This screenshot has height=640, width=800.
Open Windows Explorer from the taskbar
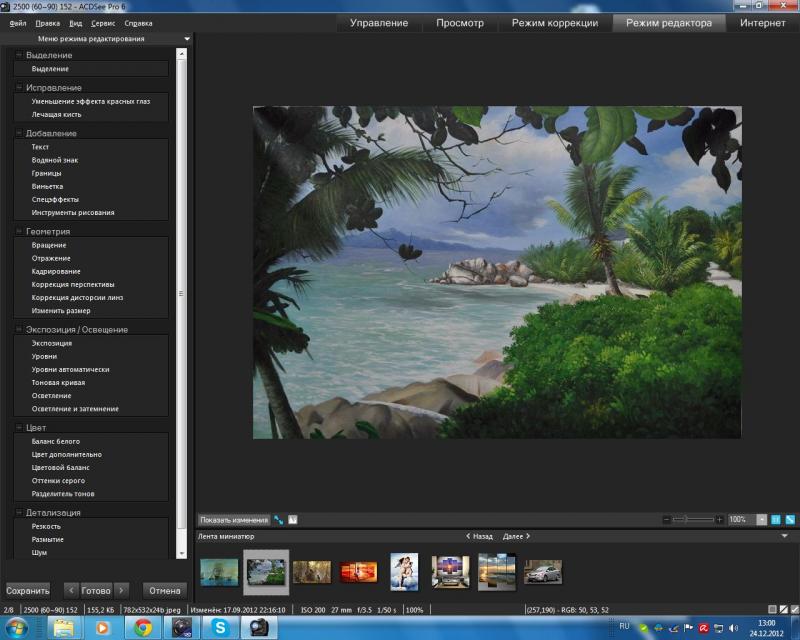[x=64, y=628]
